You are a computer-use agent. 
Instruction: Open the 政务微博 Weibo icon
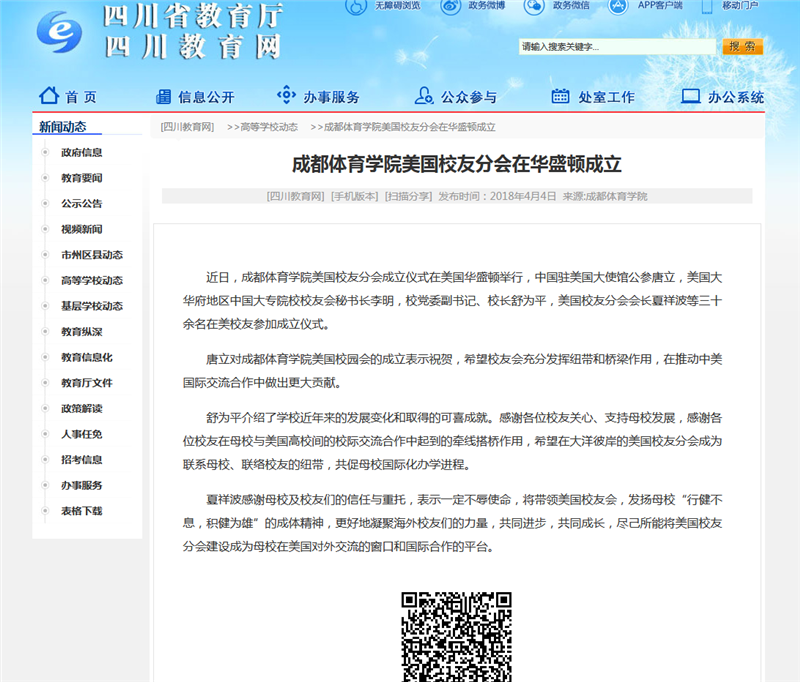point(451,6)
